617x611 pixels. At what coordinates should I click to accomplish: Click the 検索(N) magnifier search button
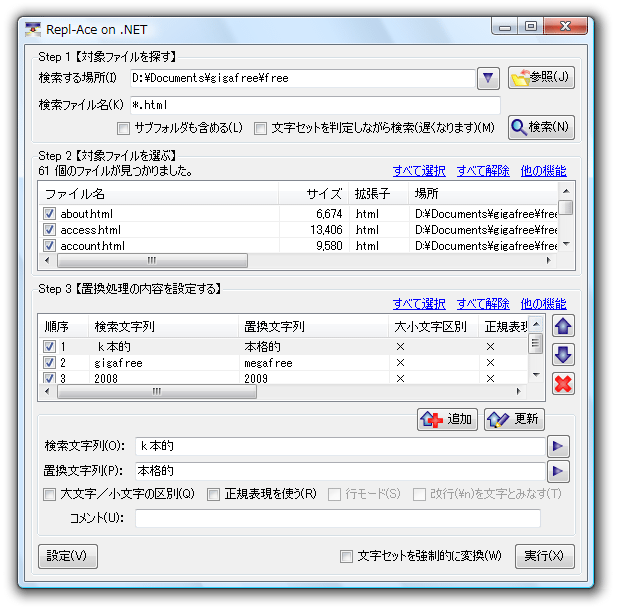pyautogui.click(x=541, y=127)
